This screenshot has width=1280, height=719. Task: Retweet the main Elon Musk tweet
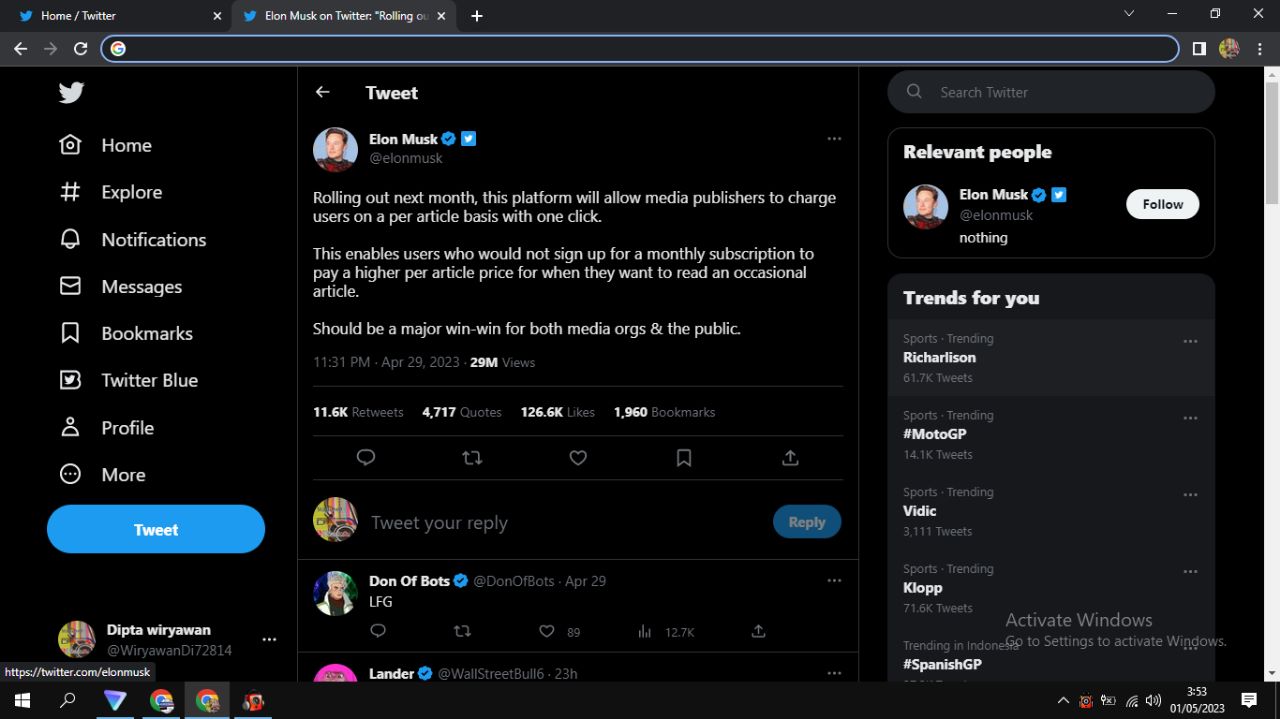coord(472,457)
